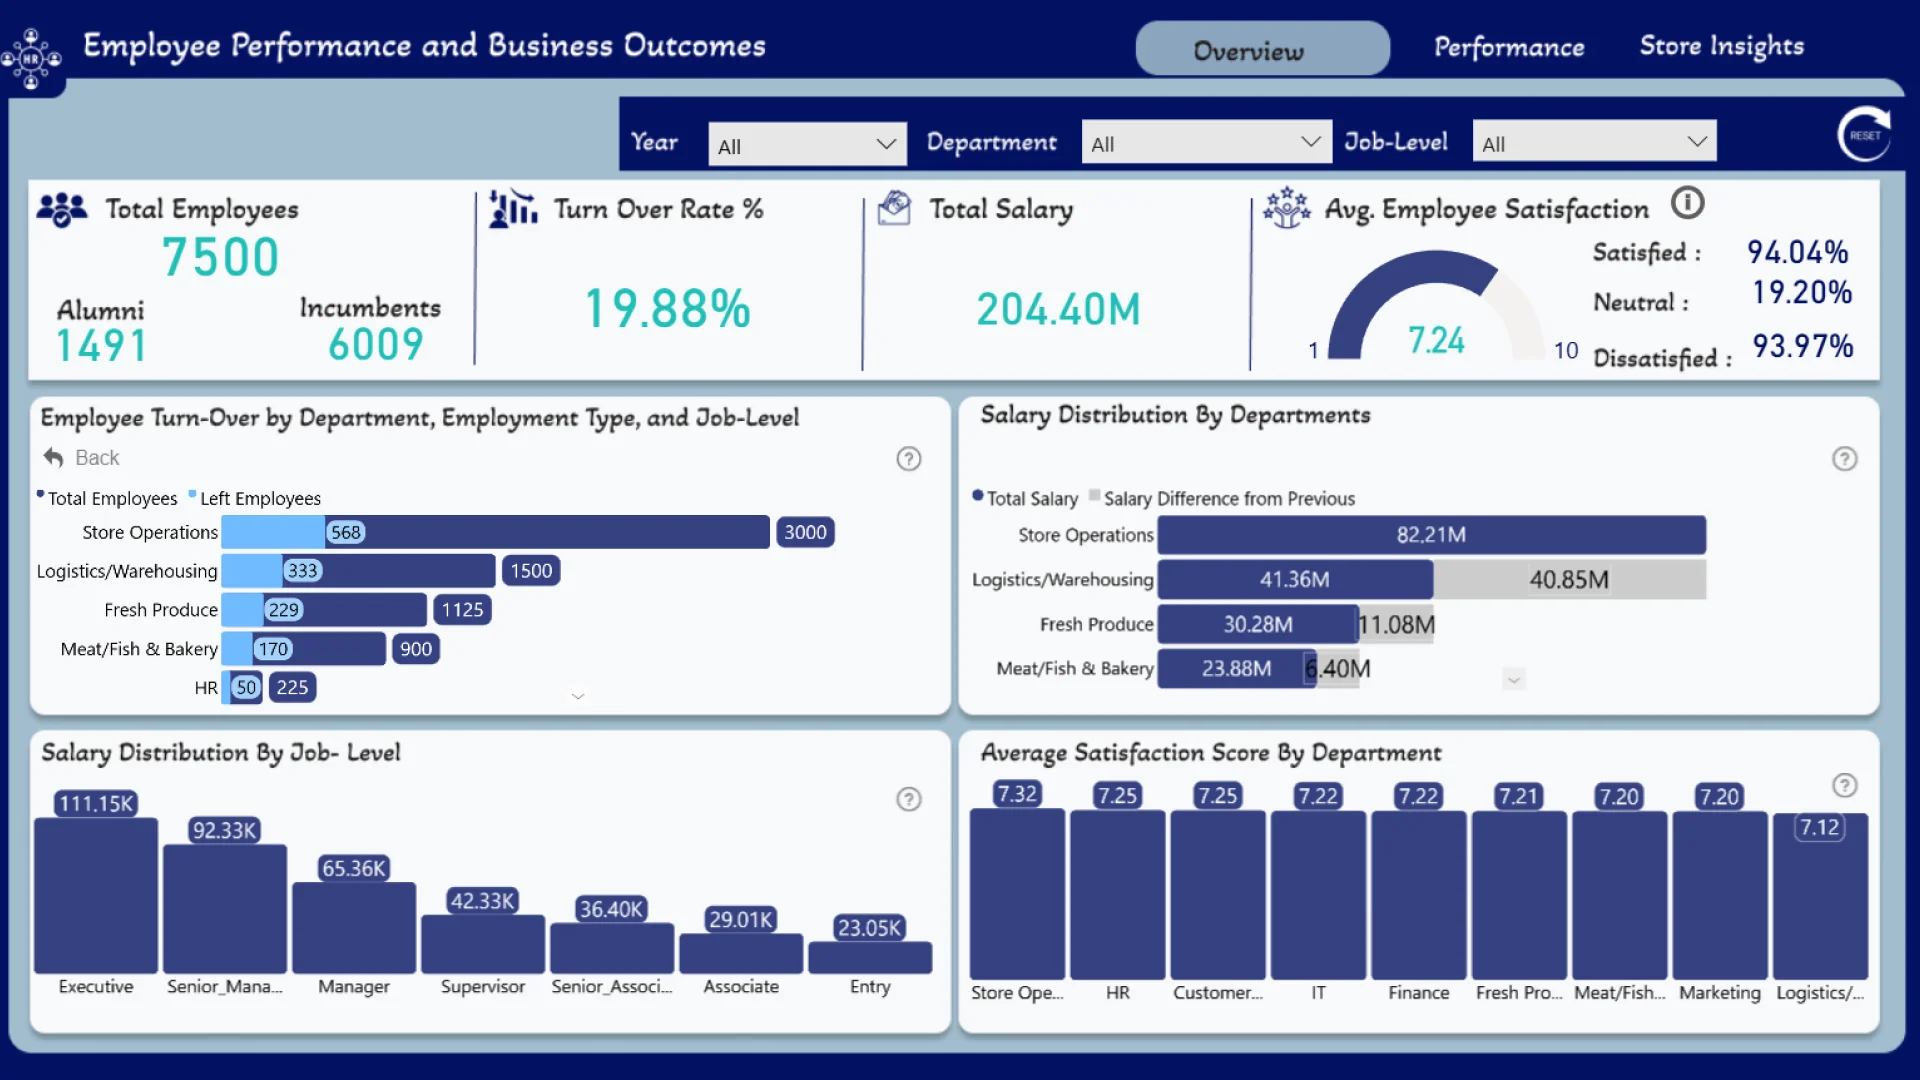
Task: Click the Turn Over Rate chart icon
Action: pyautogui.click(x=513, y=209)
